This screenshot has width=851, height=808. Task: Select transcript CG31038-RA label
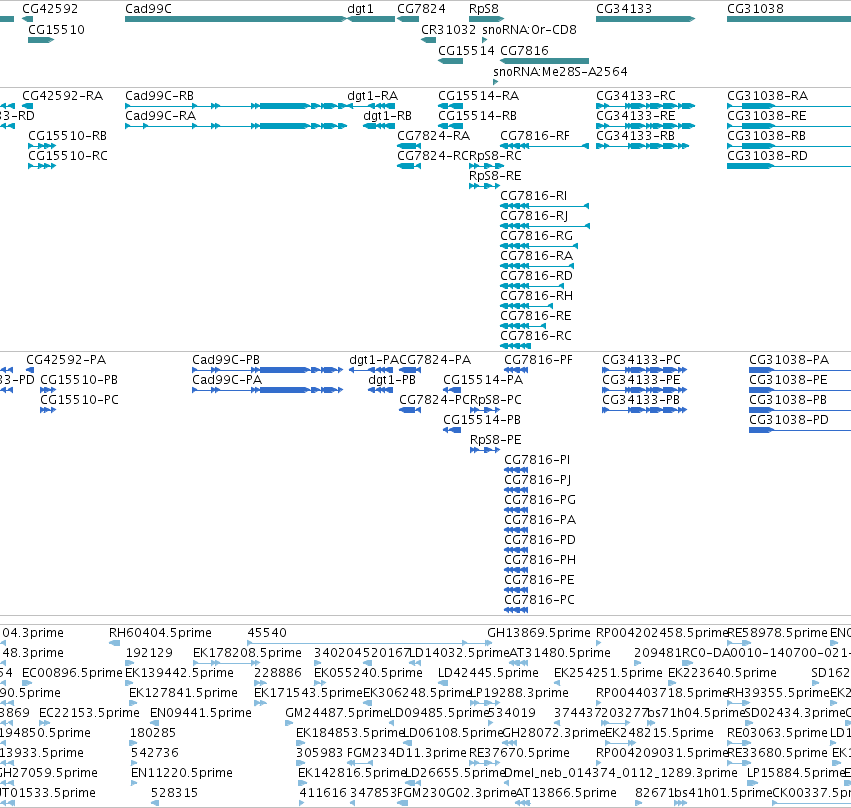[x=767, y=96]
